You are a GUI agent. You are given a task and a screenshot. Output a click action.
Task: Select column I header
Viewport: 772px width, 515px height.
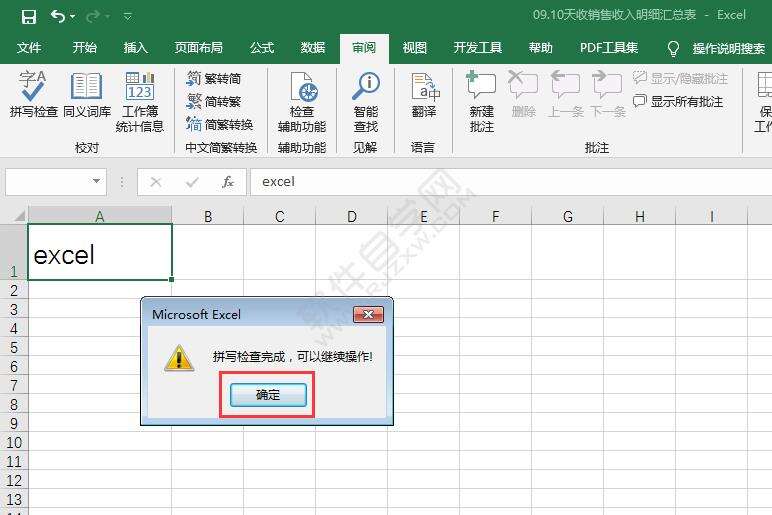(711, 217)
